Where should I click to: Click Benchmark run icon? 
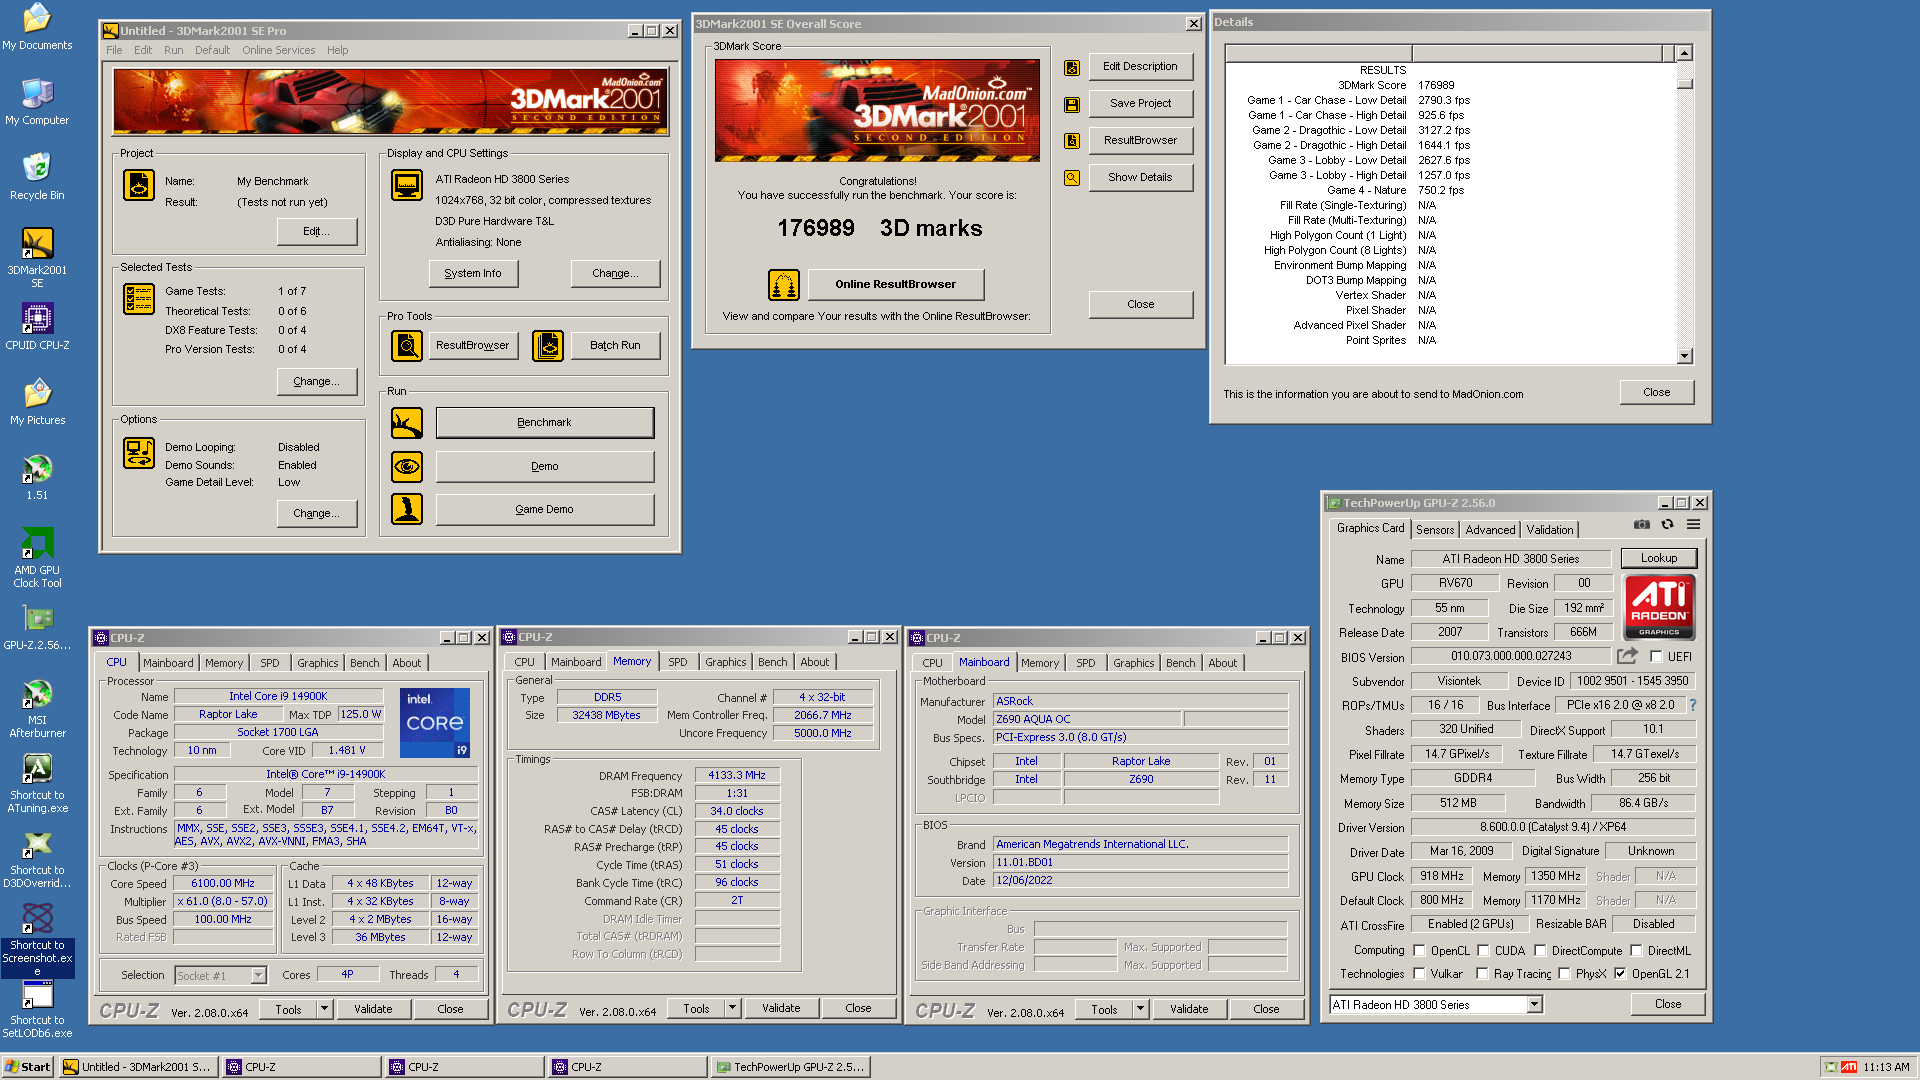tap(407, 423)
